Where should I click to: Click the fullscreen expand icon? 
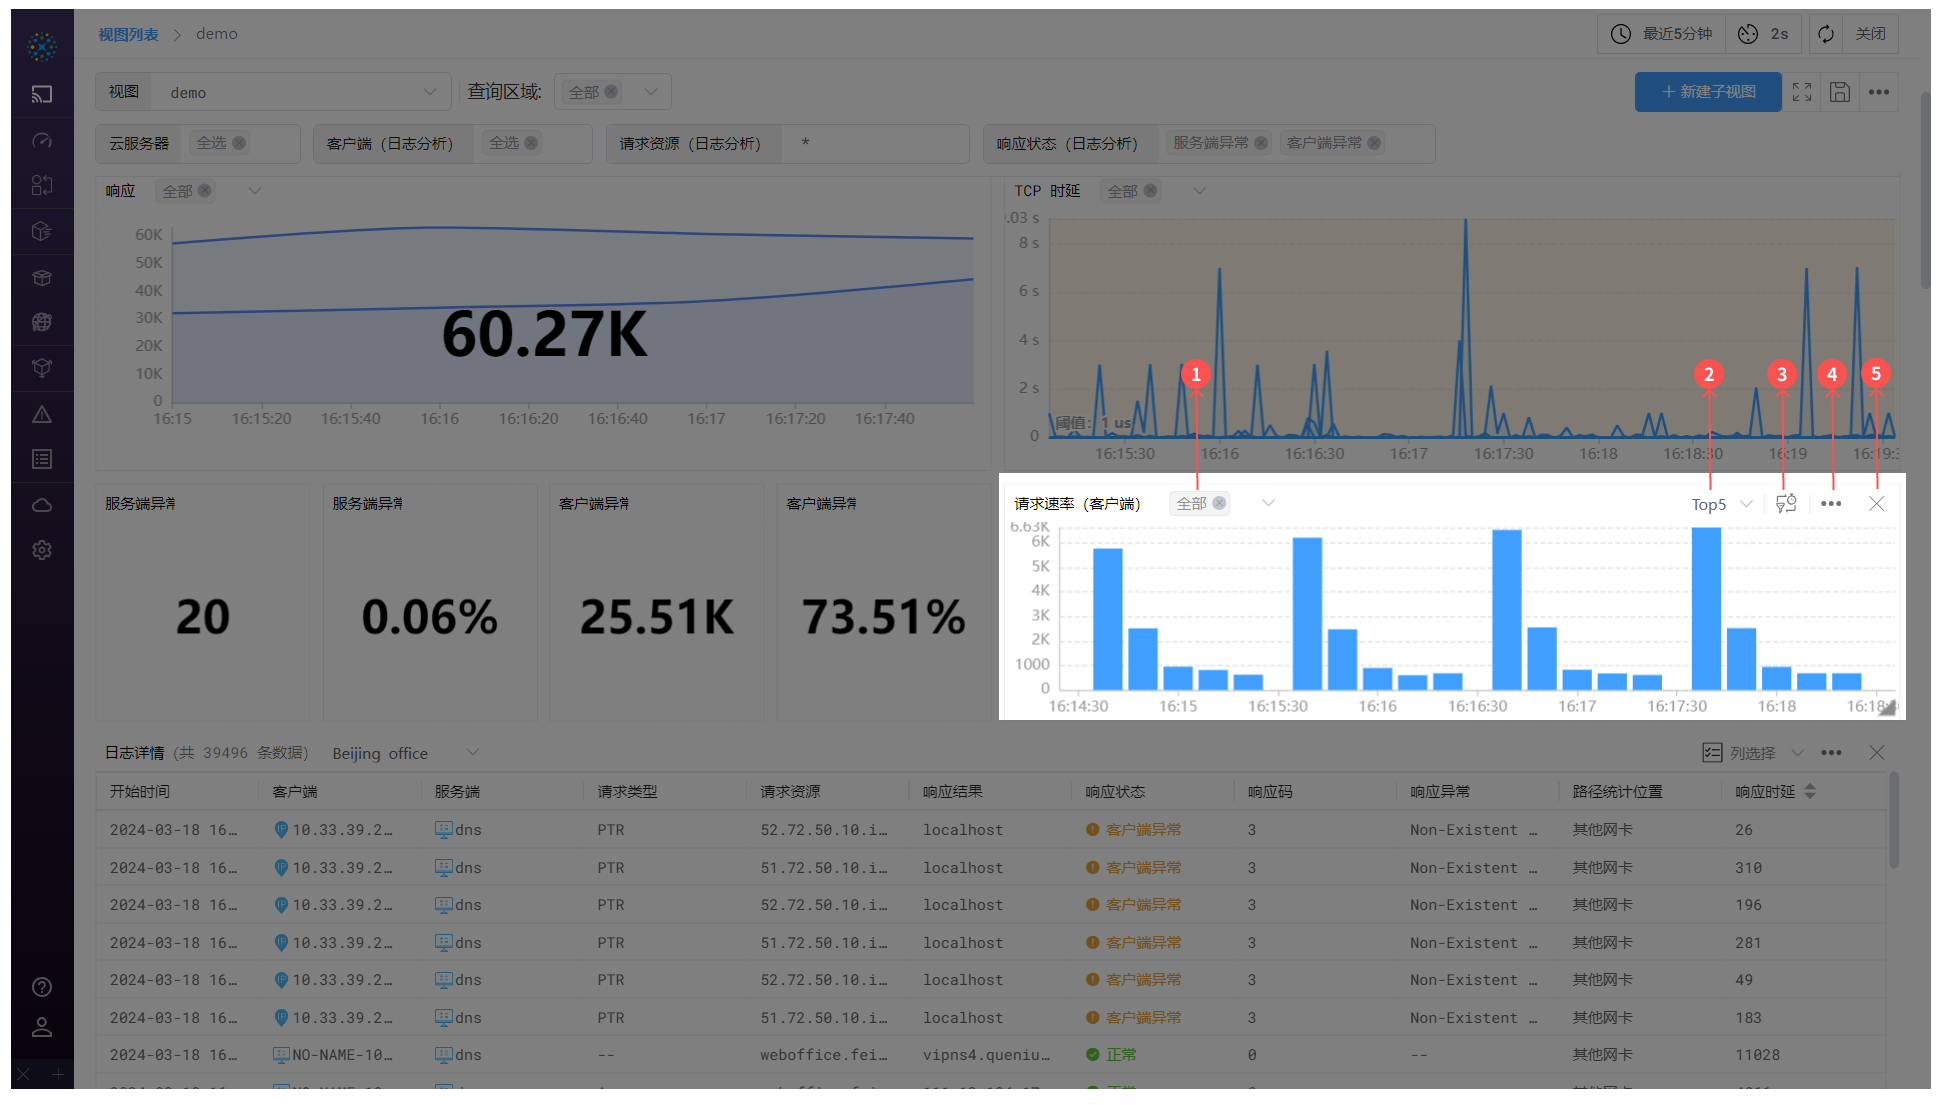point(1802,92)
